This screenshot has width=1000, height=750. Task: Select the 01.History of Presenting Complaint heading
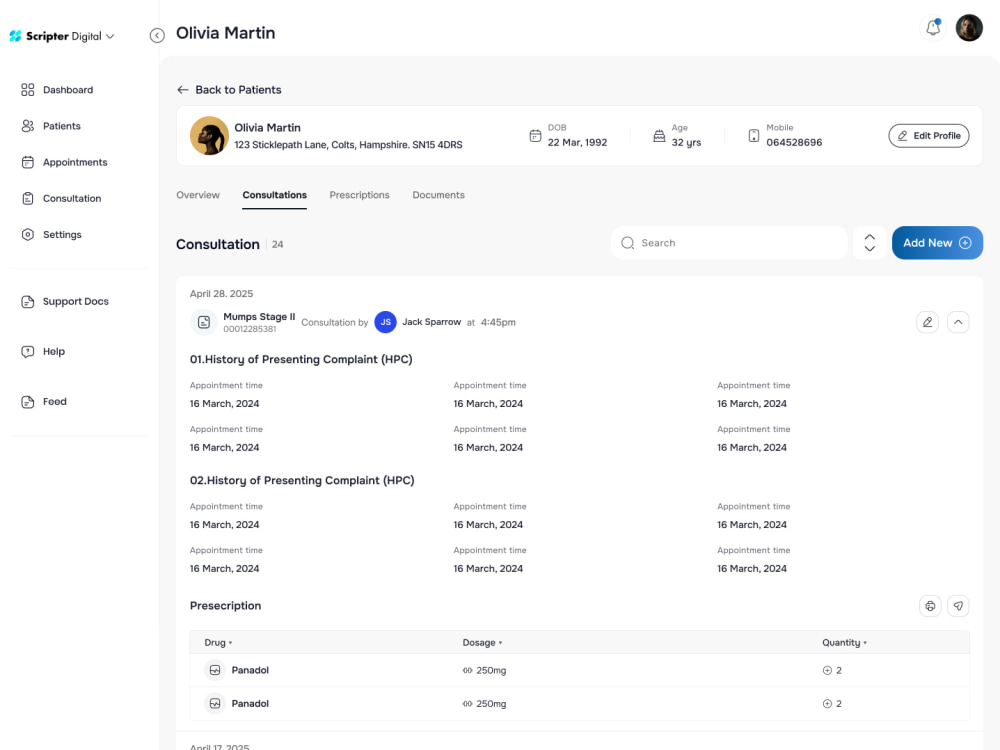pyautogui.click(x=301, y=360)
